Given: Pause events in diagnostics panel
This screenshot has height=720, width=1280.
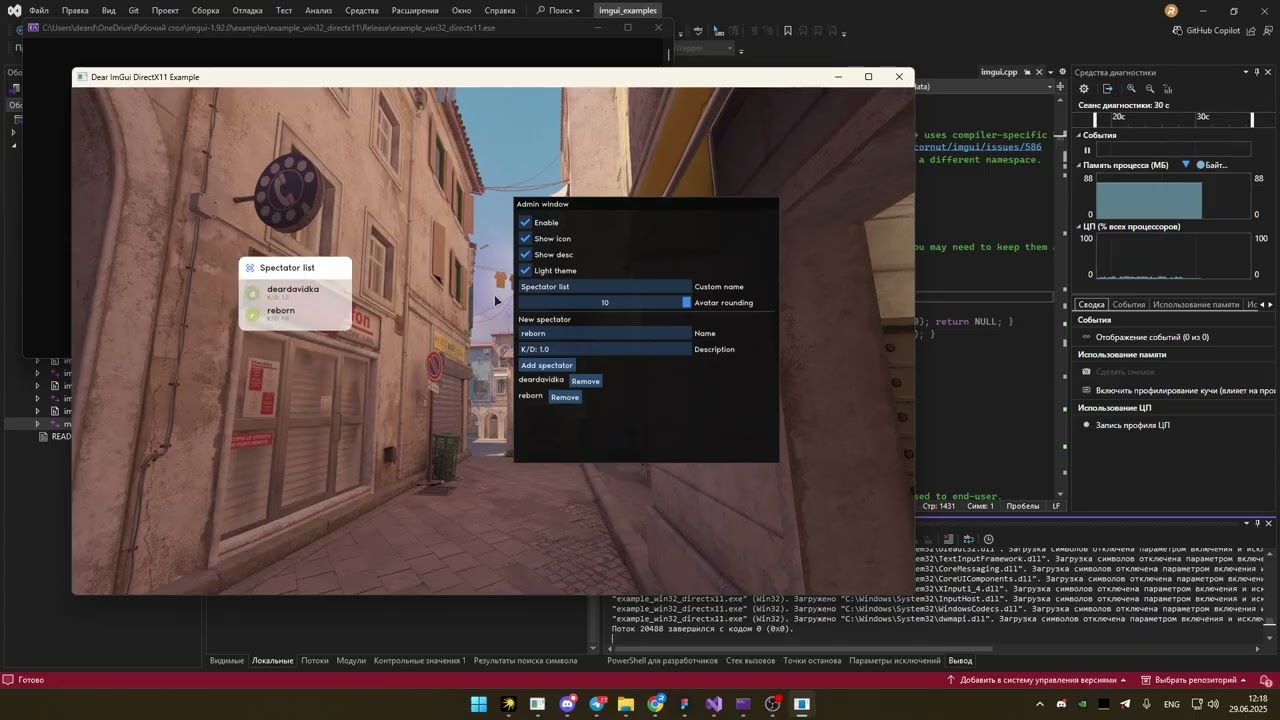Looking at the screenshot, I should click(x=1087, y=150).
